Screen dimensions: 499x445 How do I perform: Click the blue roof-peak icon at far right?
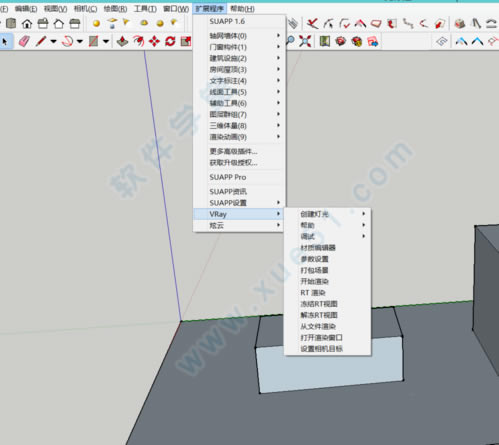(x=477, y=41)
